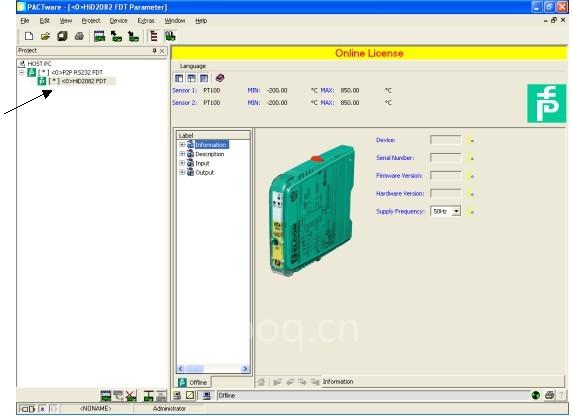This screenshot has height=416, width=572.
Task: Click the device image thumbnail
Action: click(x=312, y=210)
